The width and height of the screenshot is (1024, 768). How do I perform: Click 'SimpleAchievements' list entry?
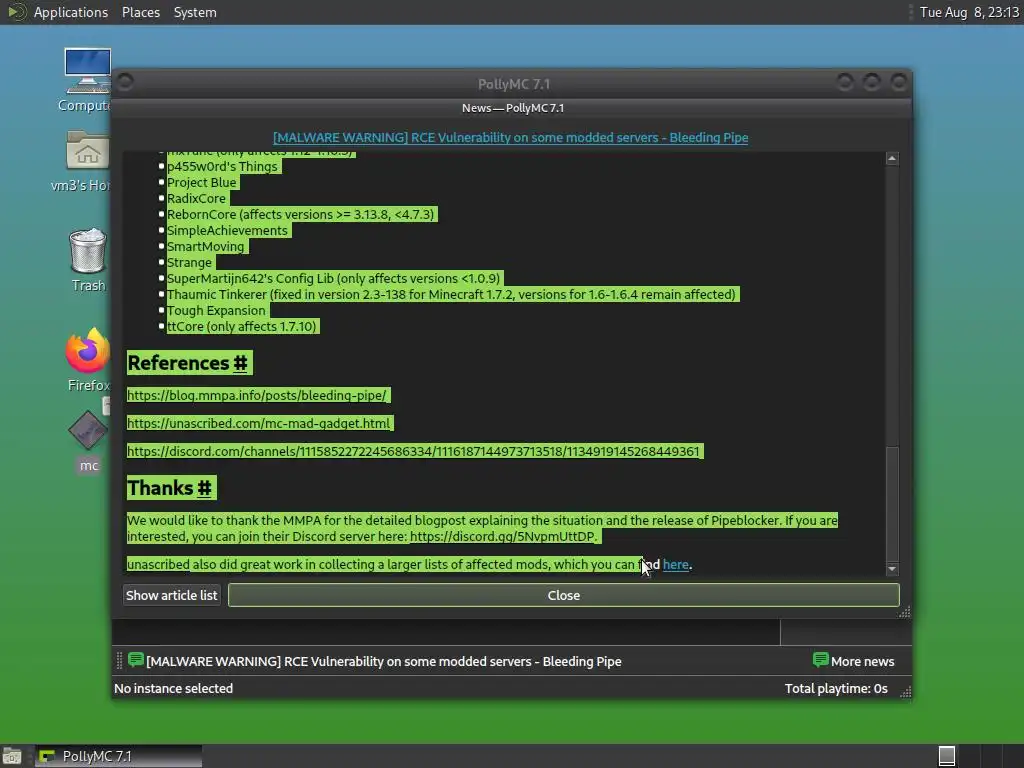[x=227, y=231]
